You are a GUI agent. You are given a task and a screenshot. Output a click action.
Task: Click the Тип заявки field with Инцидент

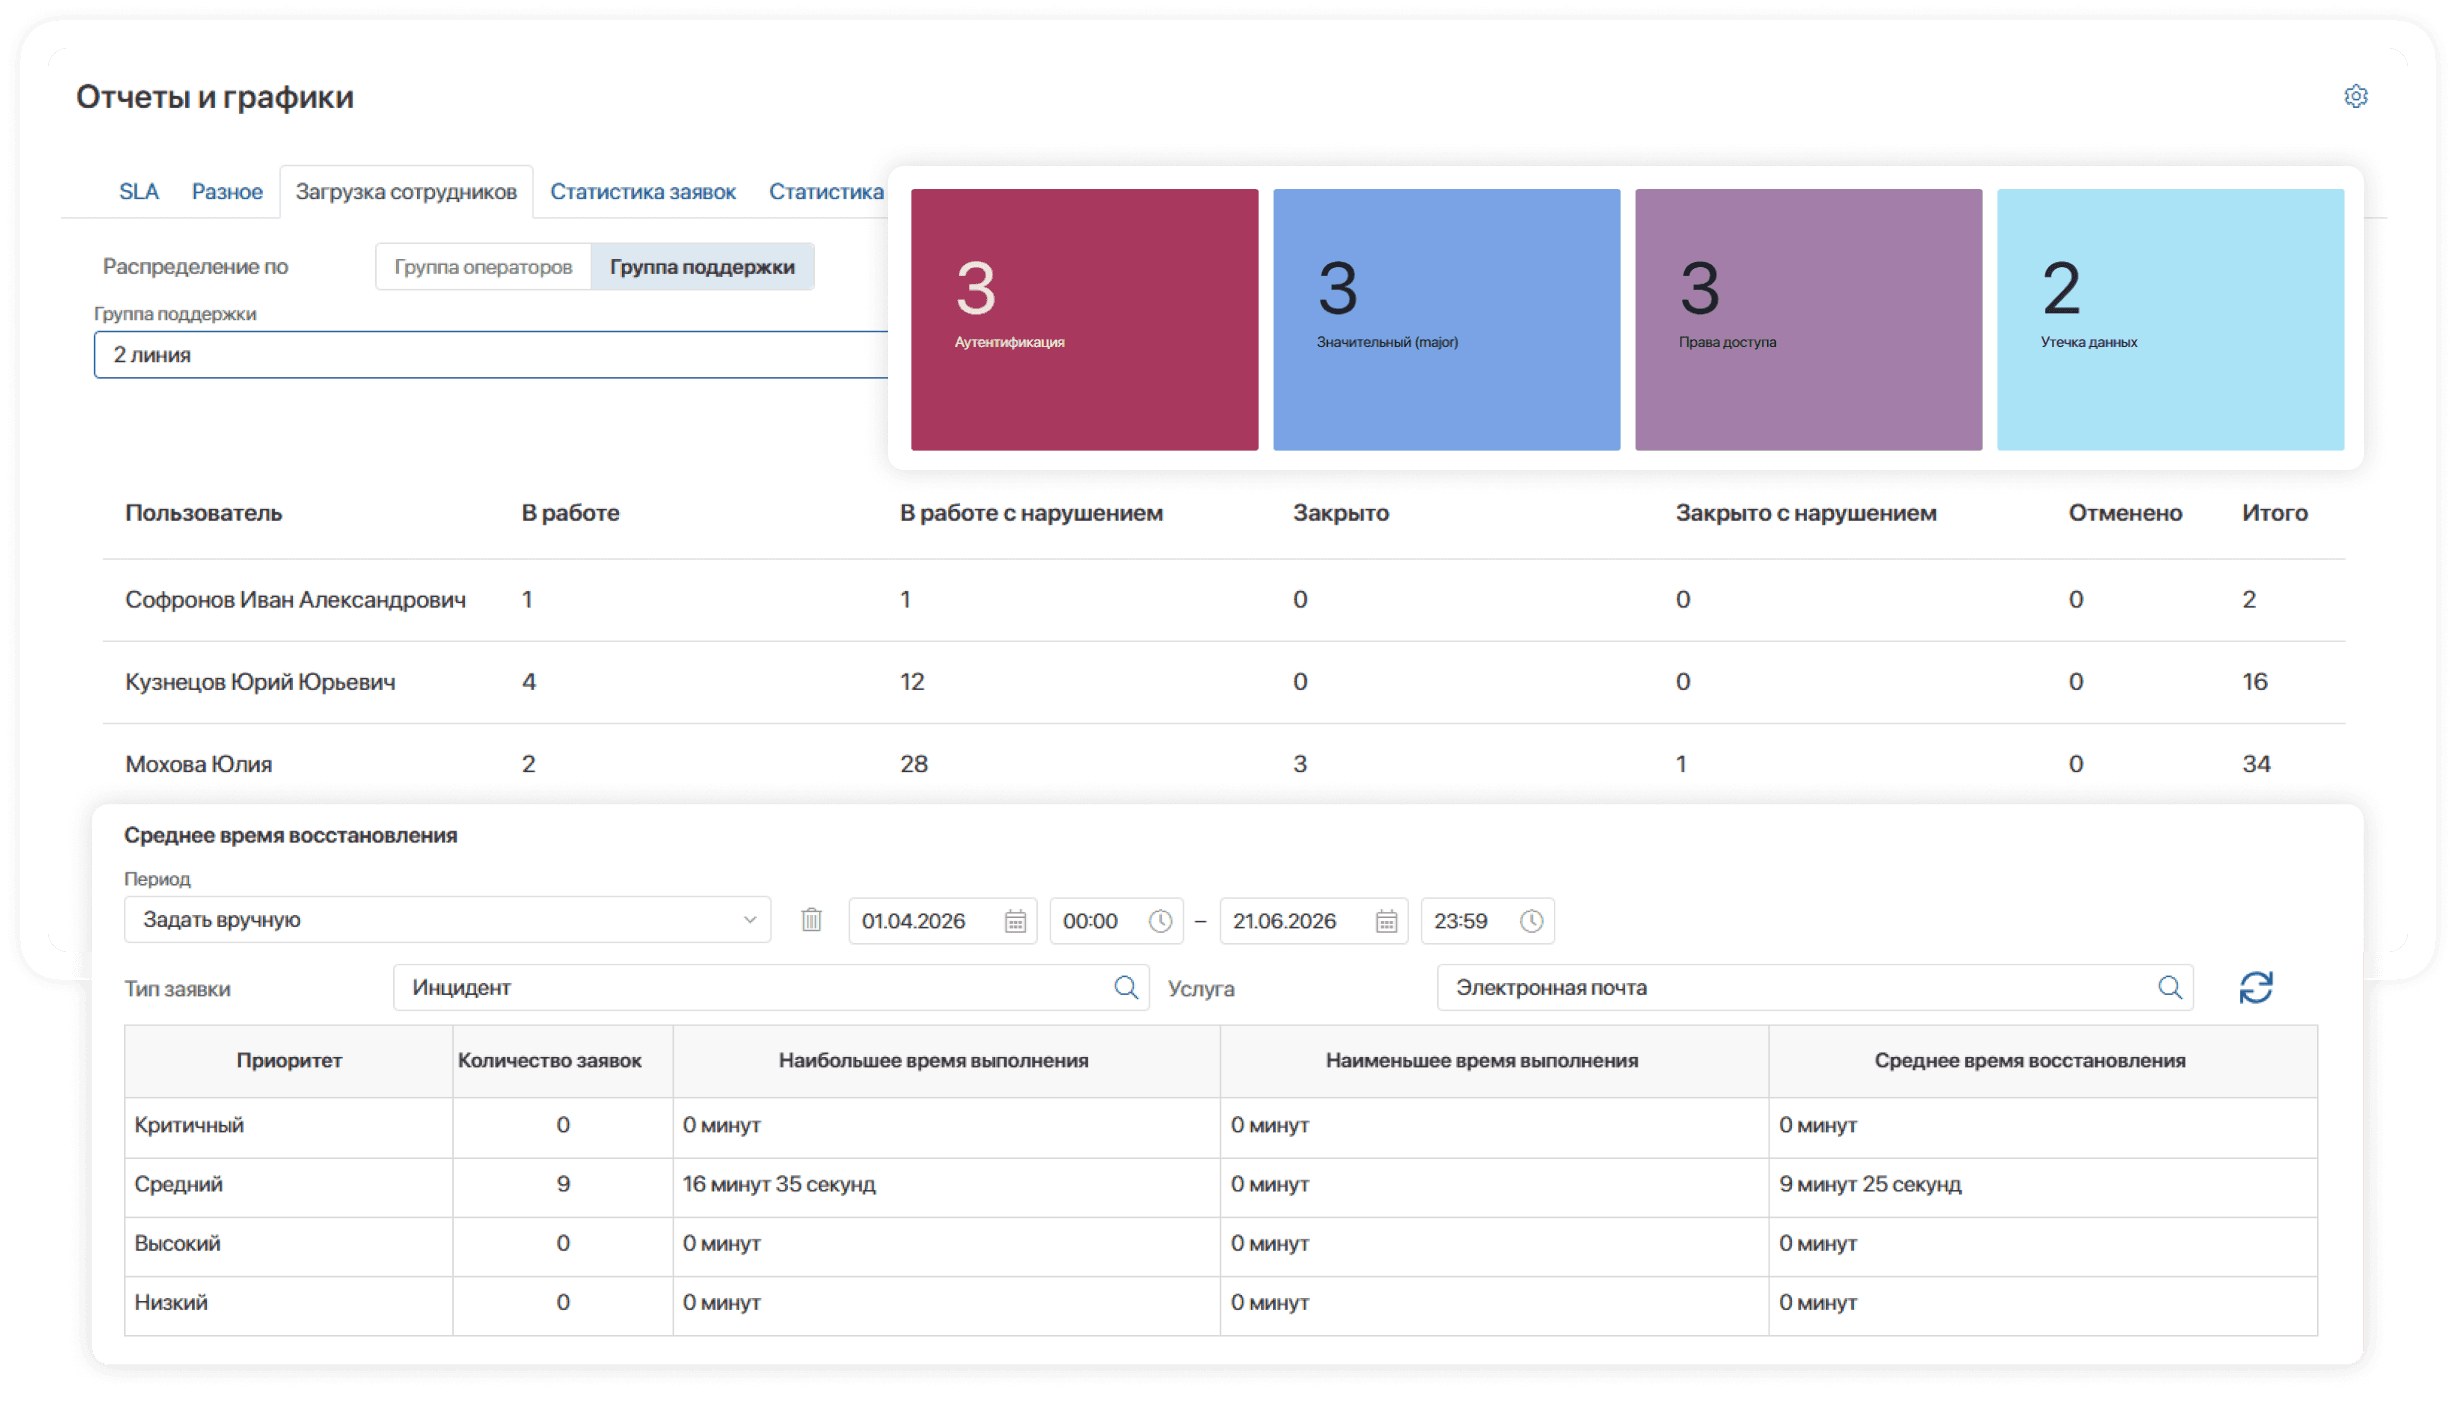pos(771,988)
